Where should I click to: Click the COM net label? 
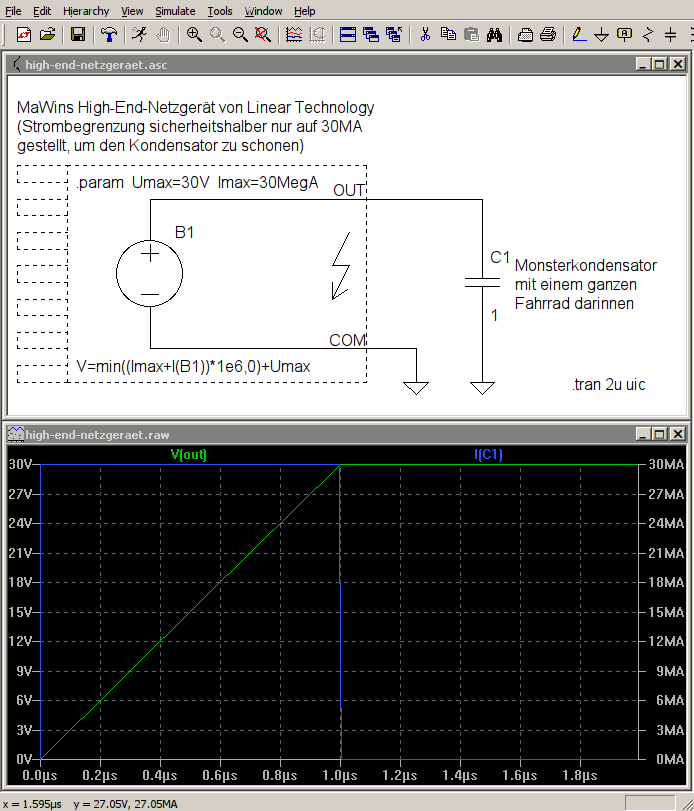pos(348,340)
